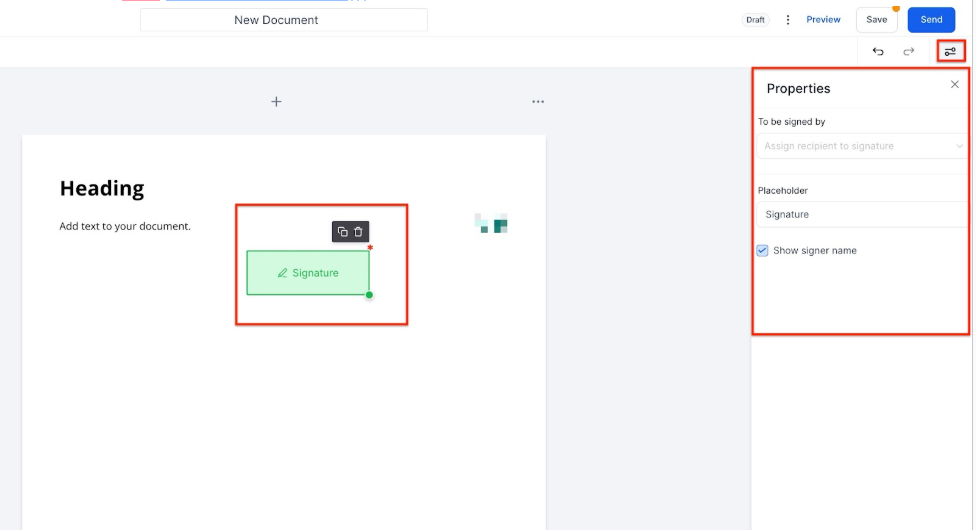Click the Send button
Viewport: 976px width, 530px height.
point(931,20)
